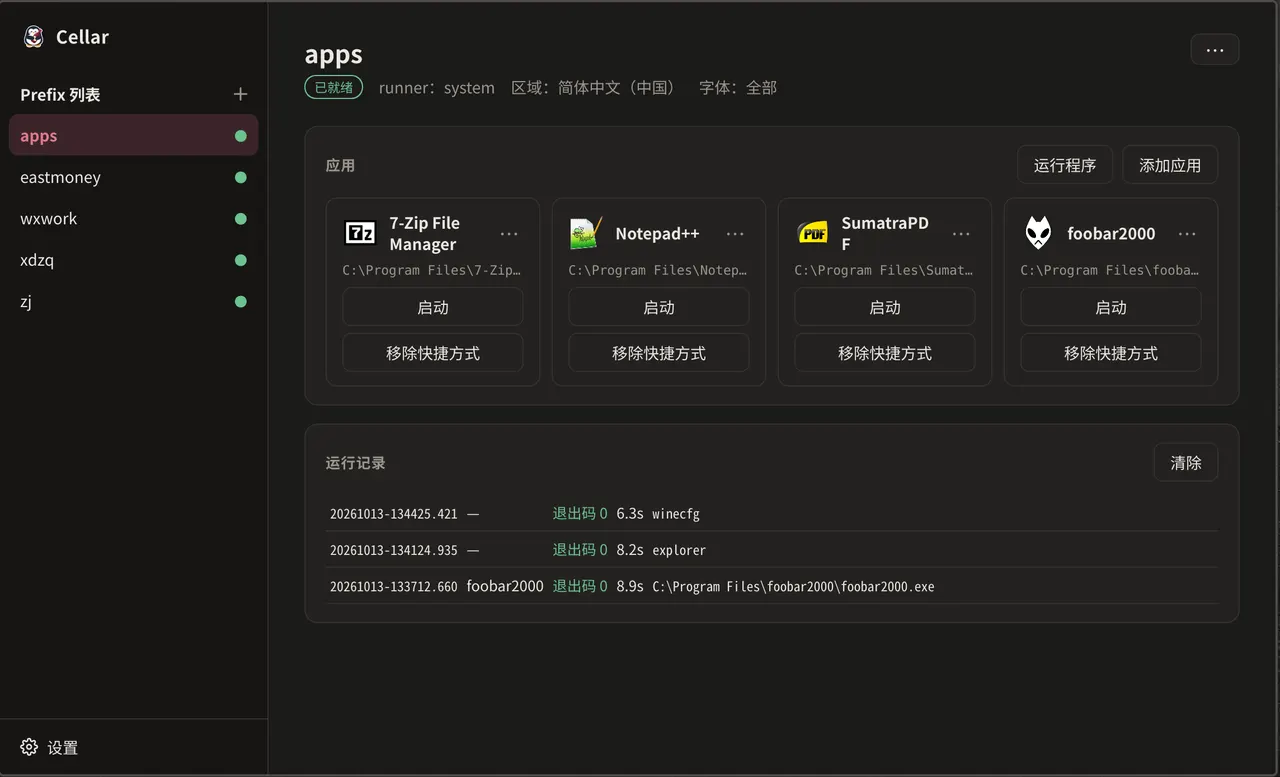1280x777 pixels.
Task: Click the green status dot for eastmoney
Action: (240, 177)
